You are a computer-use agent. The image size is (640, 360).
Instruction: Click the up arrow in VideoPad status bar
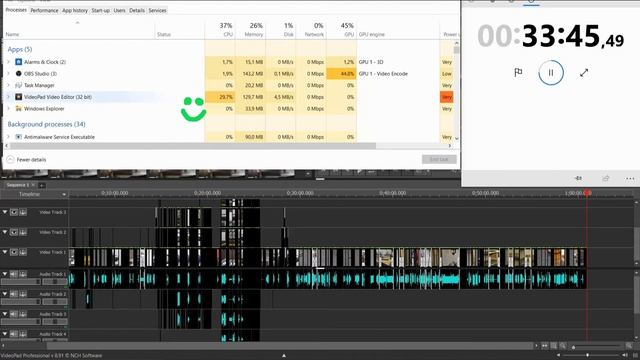tap(284, 356)
